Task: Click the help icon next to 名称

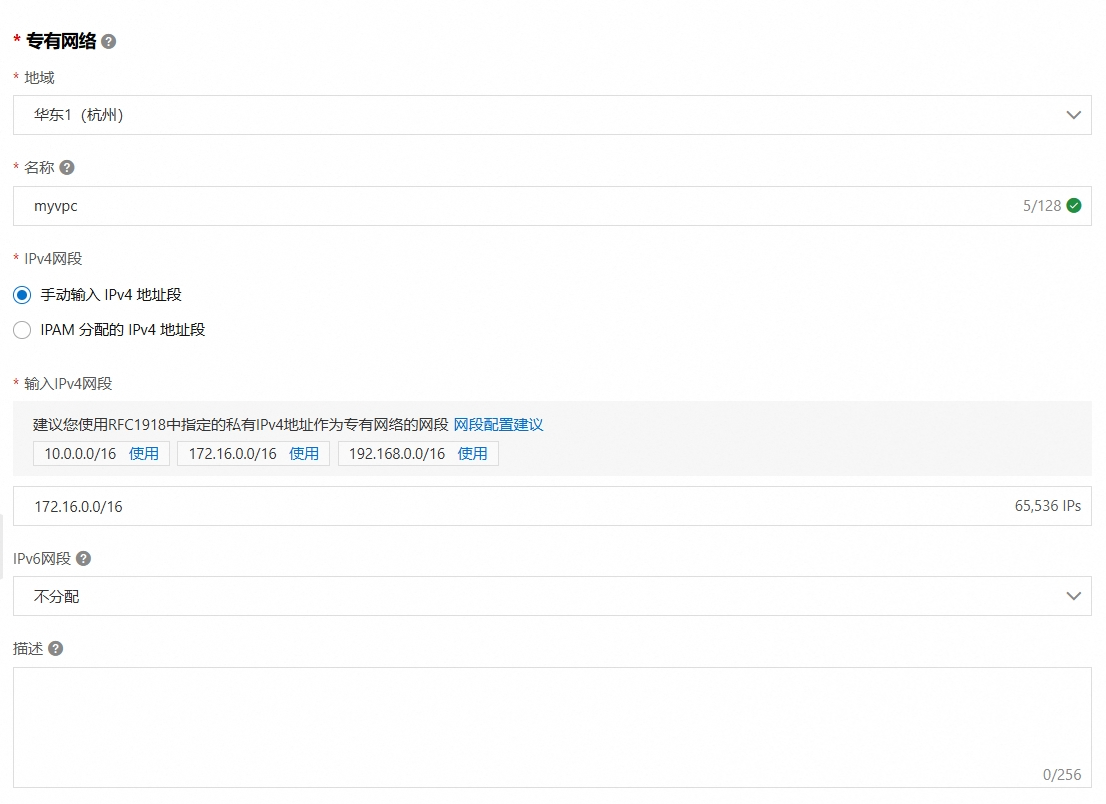Action: point(67,168)
